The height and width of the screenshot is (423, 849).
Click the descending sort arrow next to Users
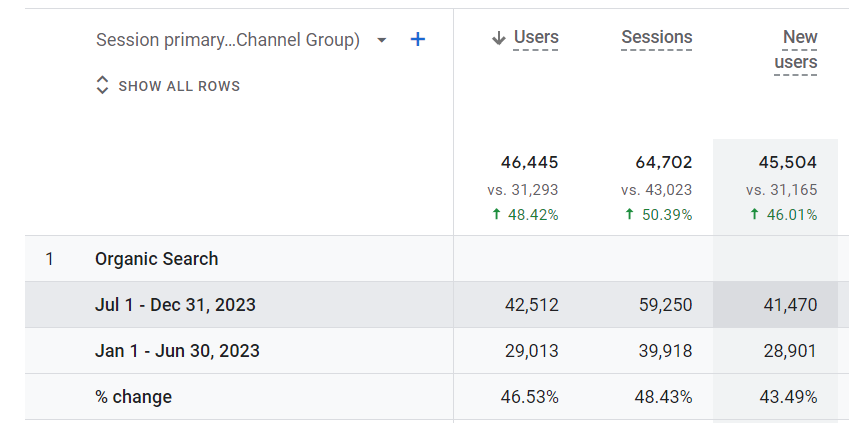point(498,39)
